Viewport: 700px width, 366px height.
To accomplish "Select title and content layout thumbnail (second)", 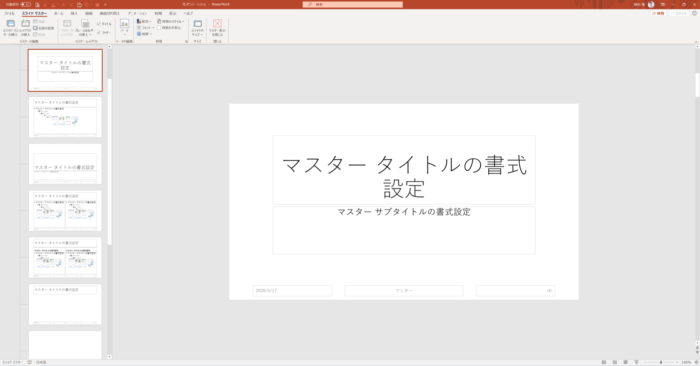I will [65, 117].
